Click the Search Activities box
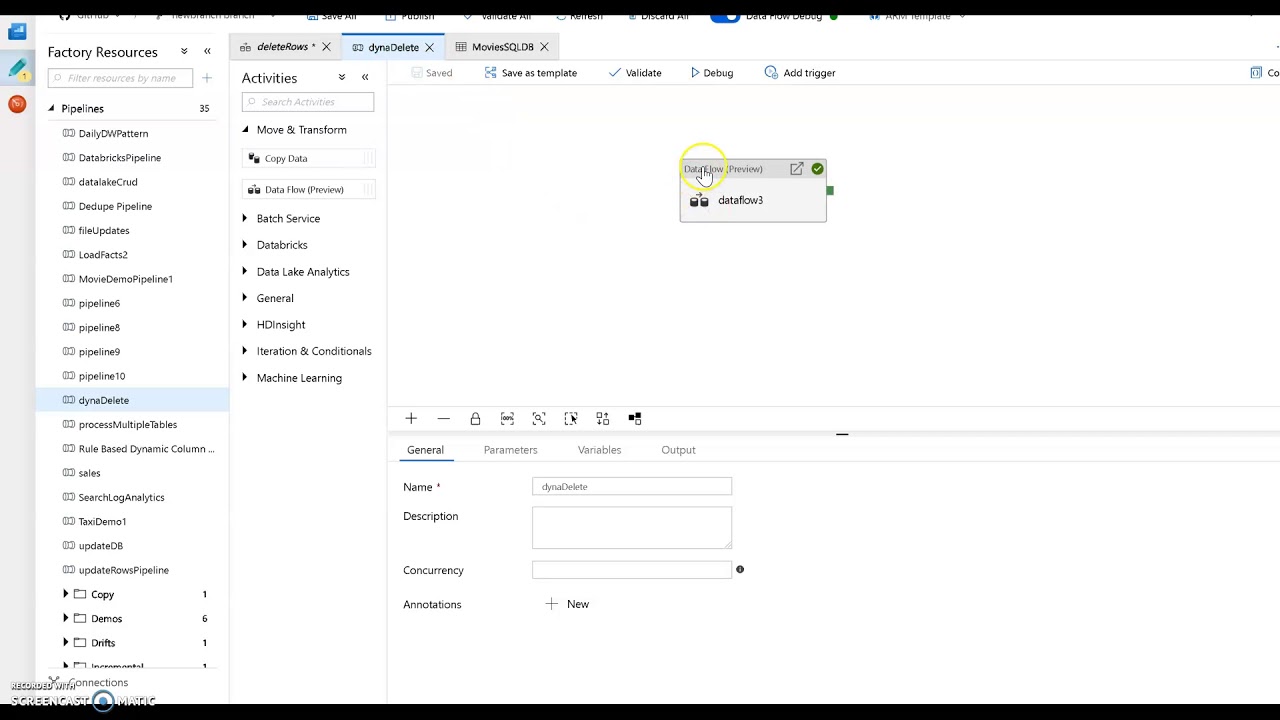Screen dimensions: 1280x720 tap(308, 101)
